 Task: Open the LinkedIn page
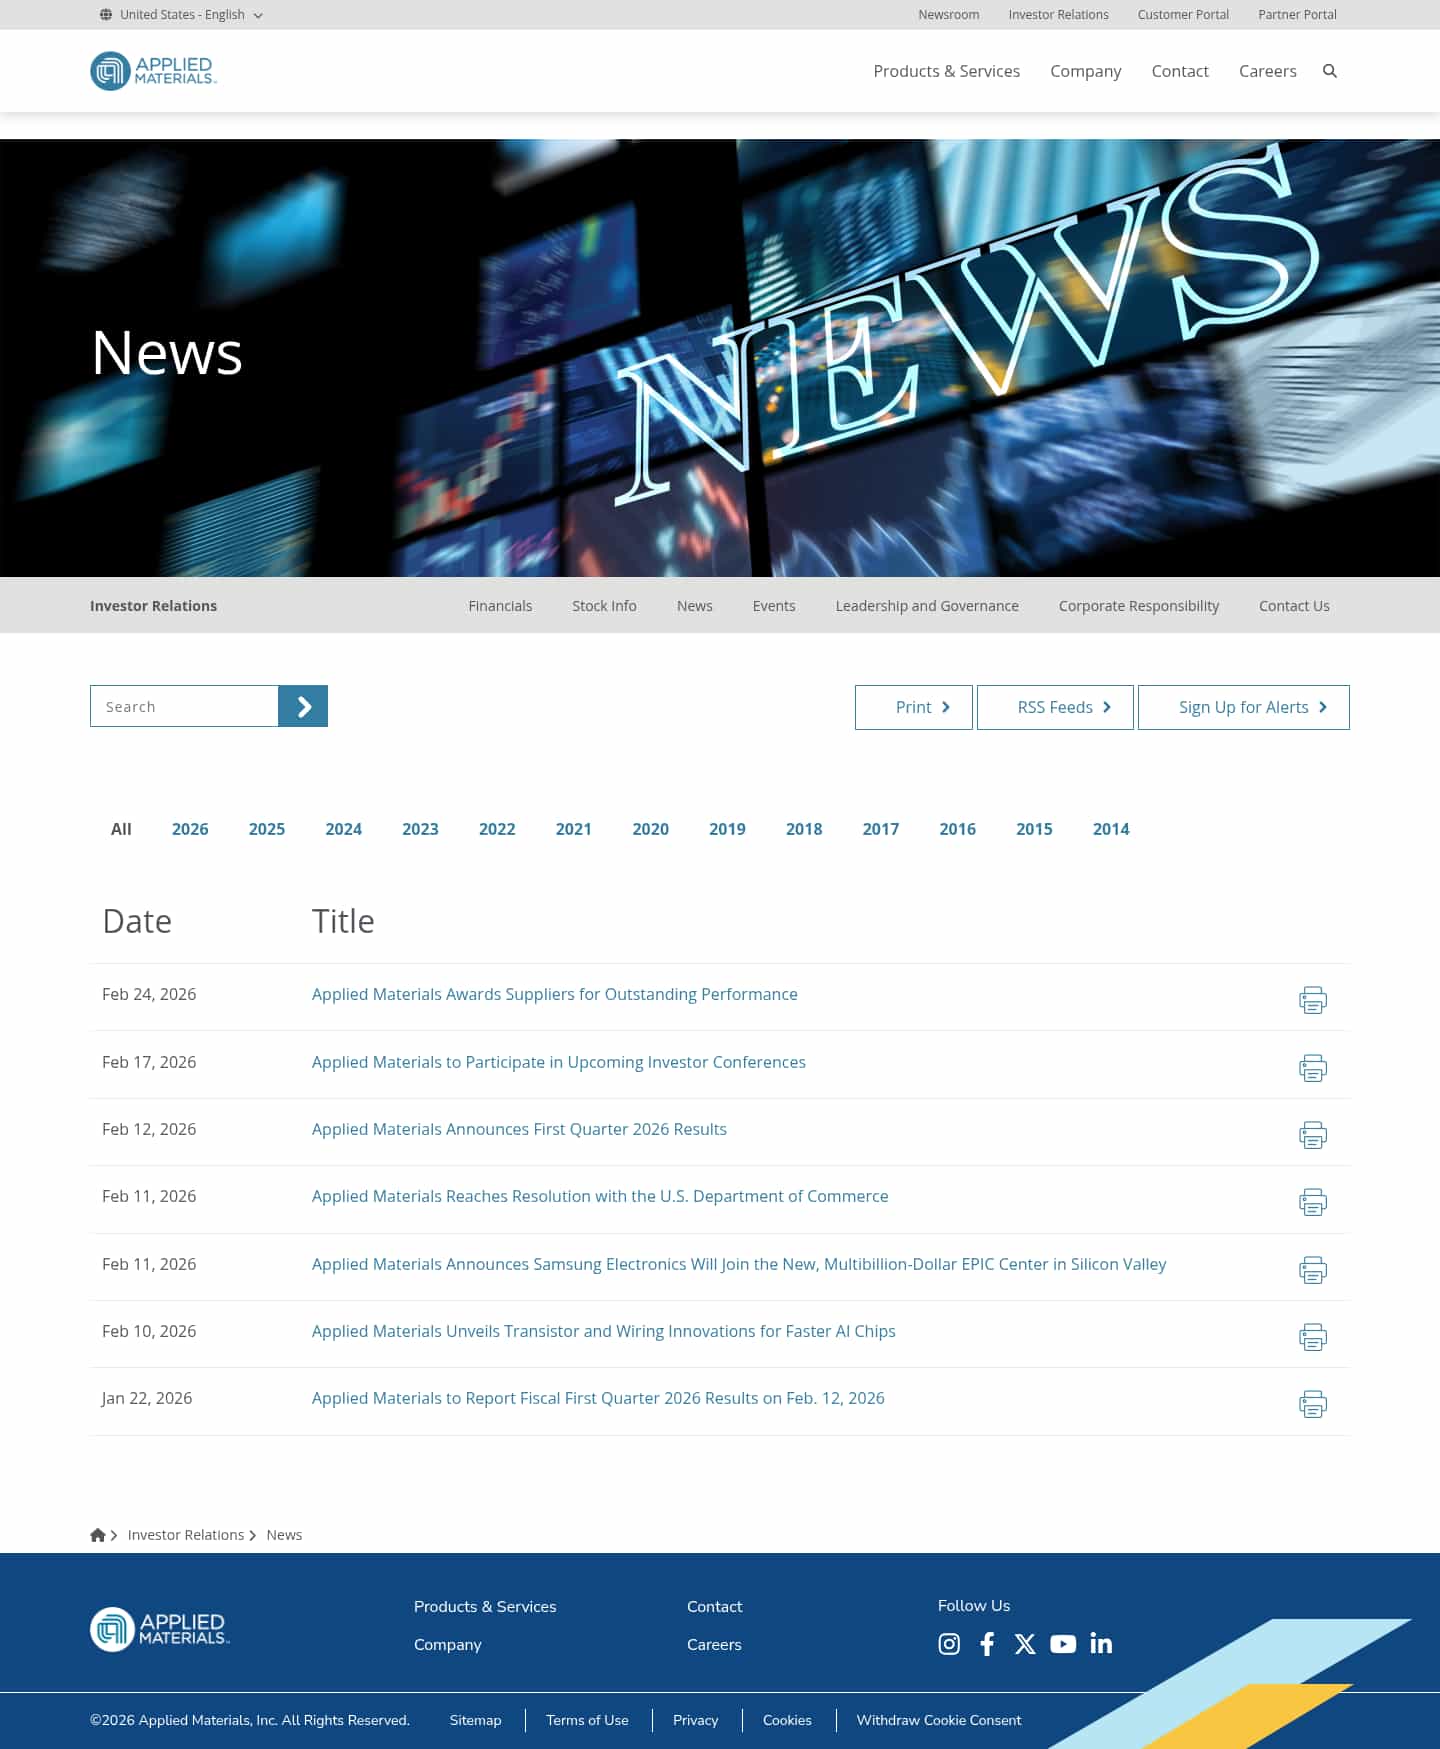coord(1101,1644)
